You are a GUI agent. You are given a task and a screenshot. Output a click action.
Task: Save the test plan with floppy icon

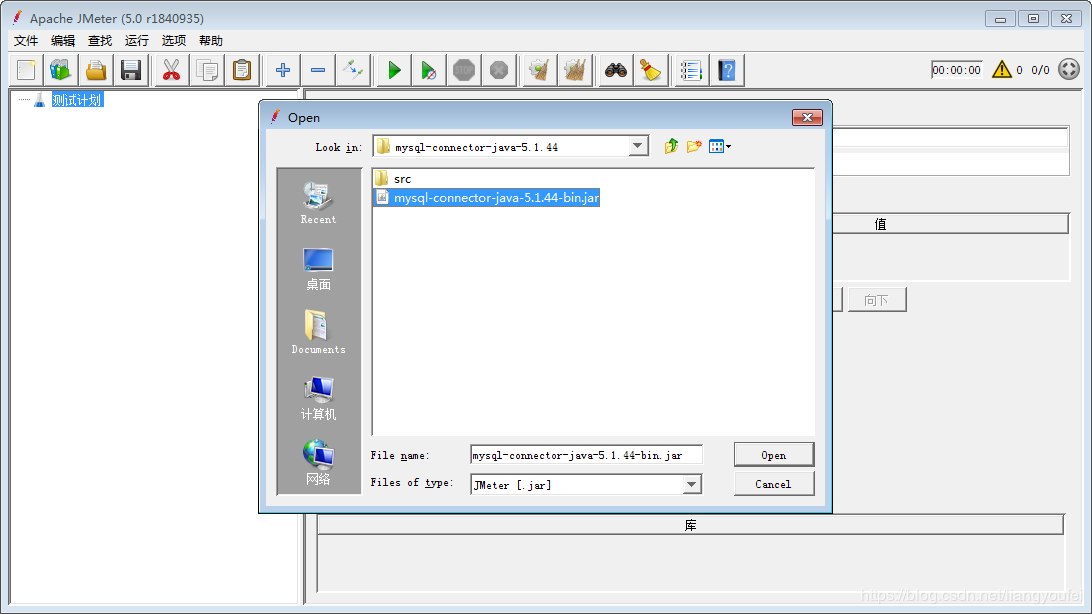click(x=131, y=70)
